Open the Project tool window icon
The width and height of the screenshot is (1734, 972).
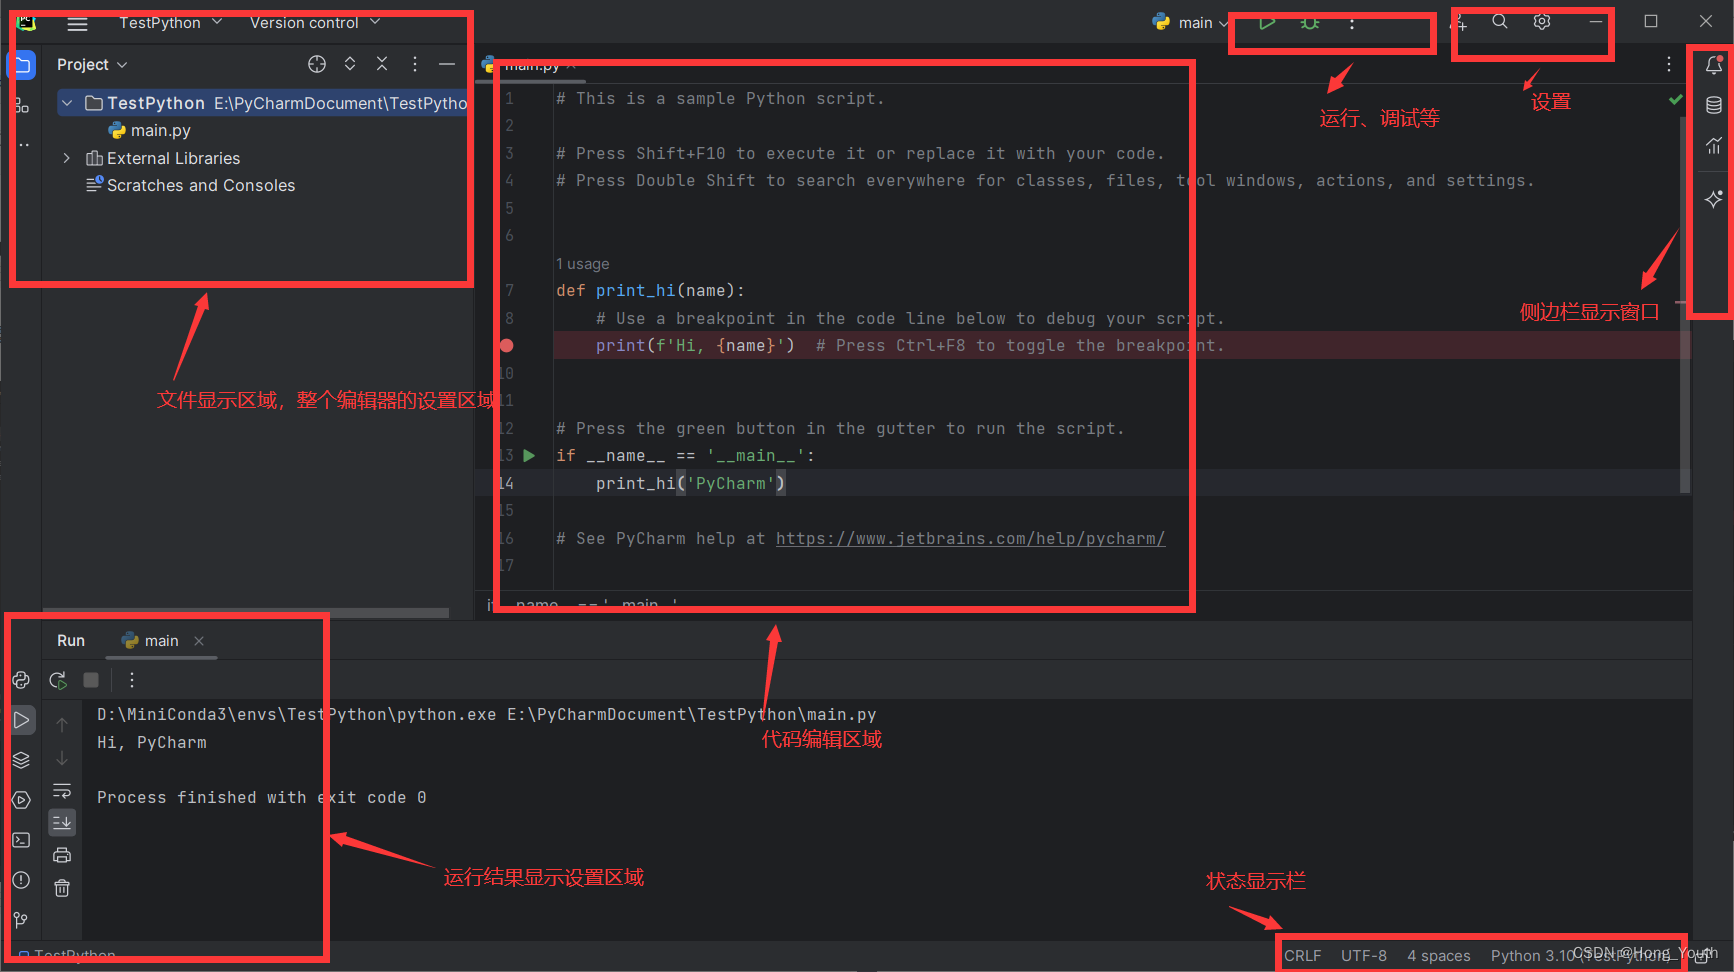point(22,66)
